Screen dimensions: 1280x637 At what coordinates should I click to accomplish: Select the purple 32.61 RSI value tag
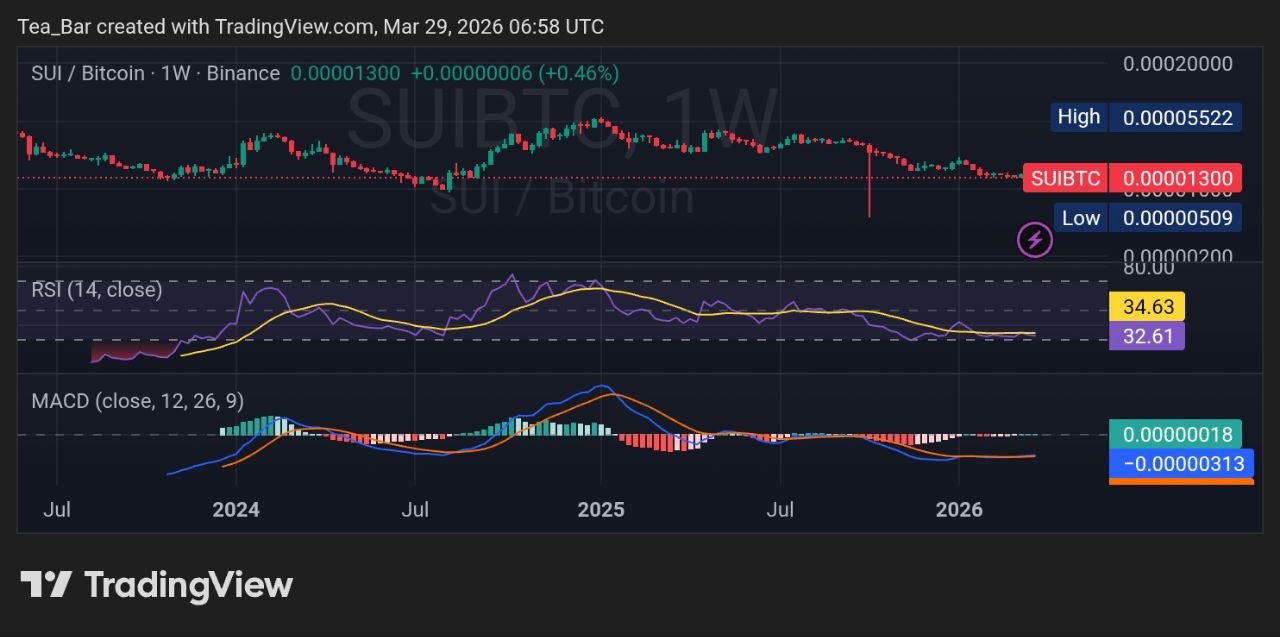point(1147,336)
